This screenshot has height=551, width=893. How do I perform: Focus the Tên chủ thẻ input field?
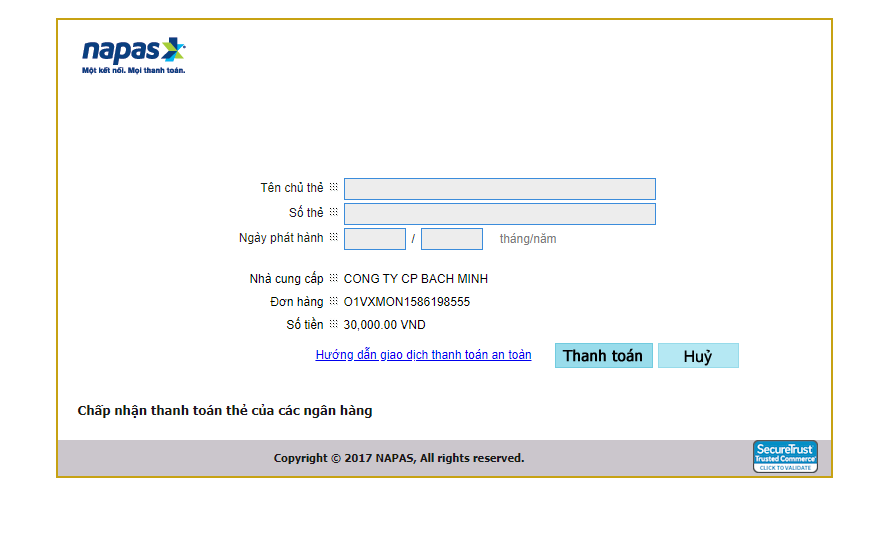point(499,189)
